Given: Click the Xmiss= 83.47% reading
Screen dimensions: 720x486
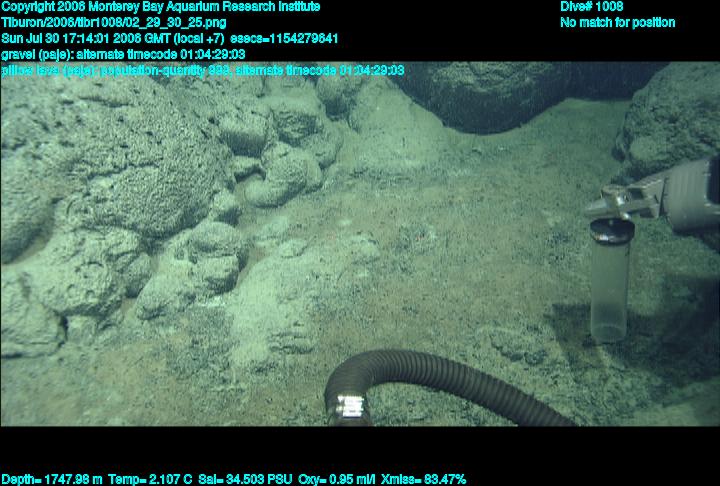Looking at the screenshot, I should coord(423,480).
